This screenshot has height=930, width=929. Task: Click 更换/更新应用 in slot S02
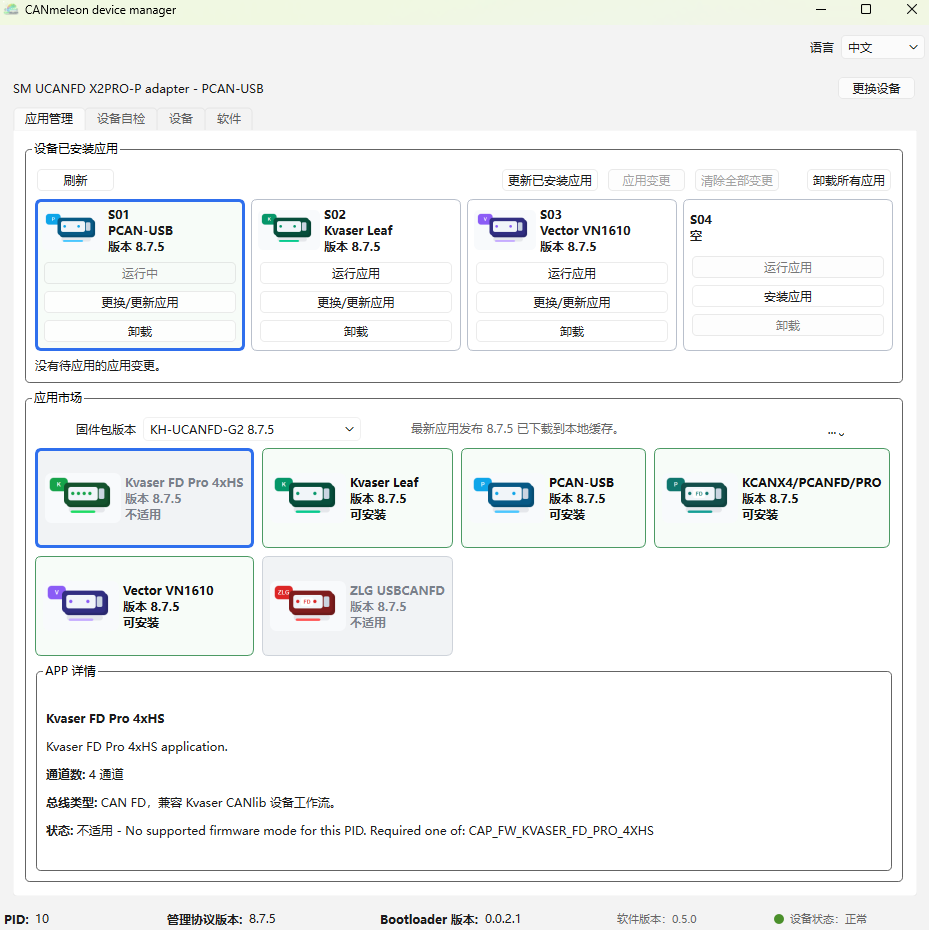(x=356, y=302)
